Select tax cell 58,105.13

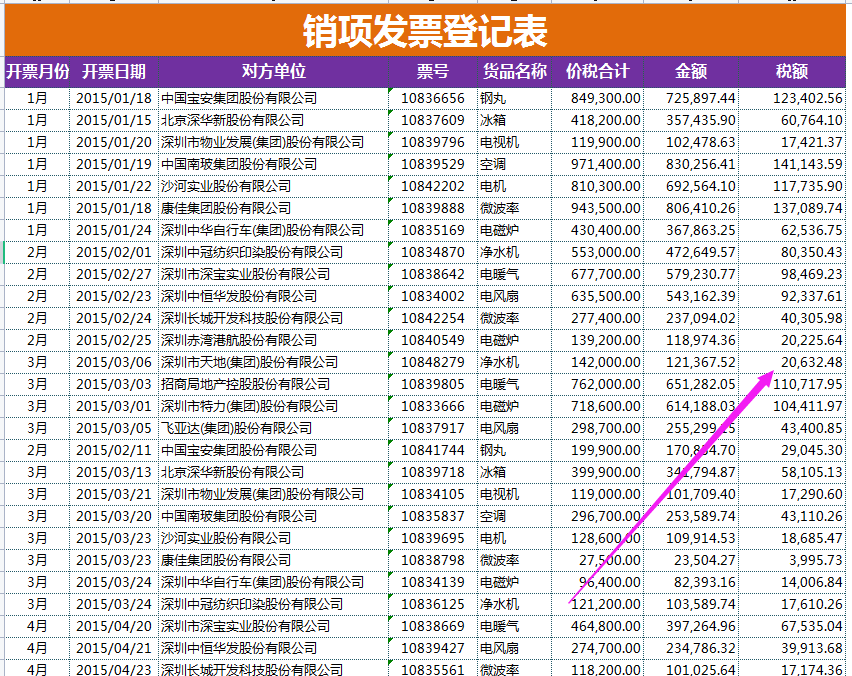coord(792,472)
